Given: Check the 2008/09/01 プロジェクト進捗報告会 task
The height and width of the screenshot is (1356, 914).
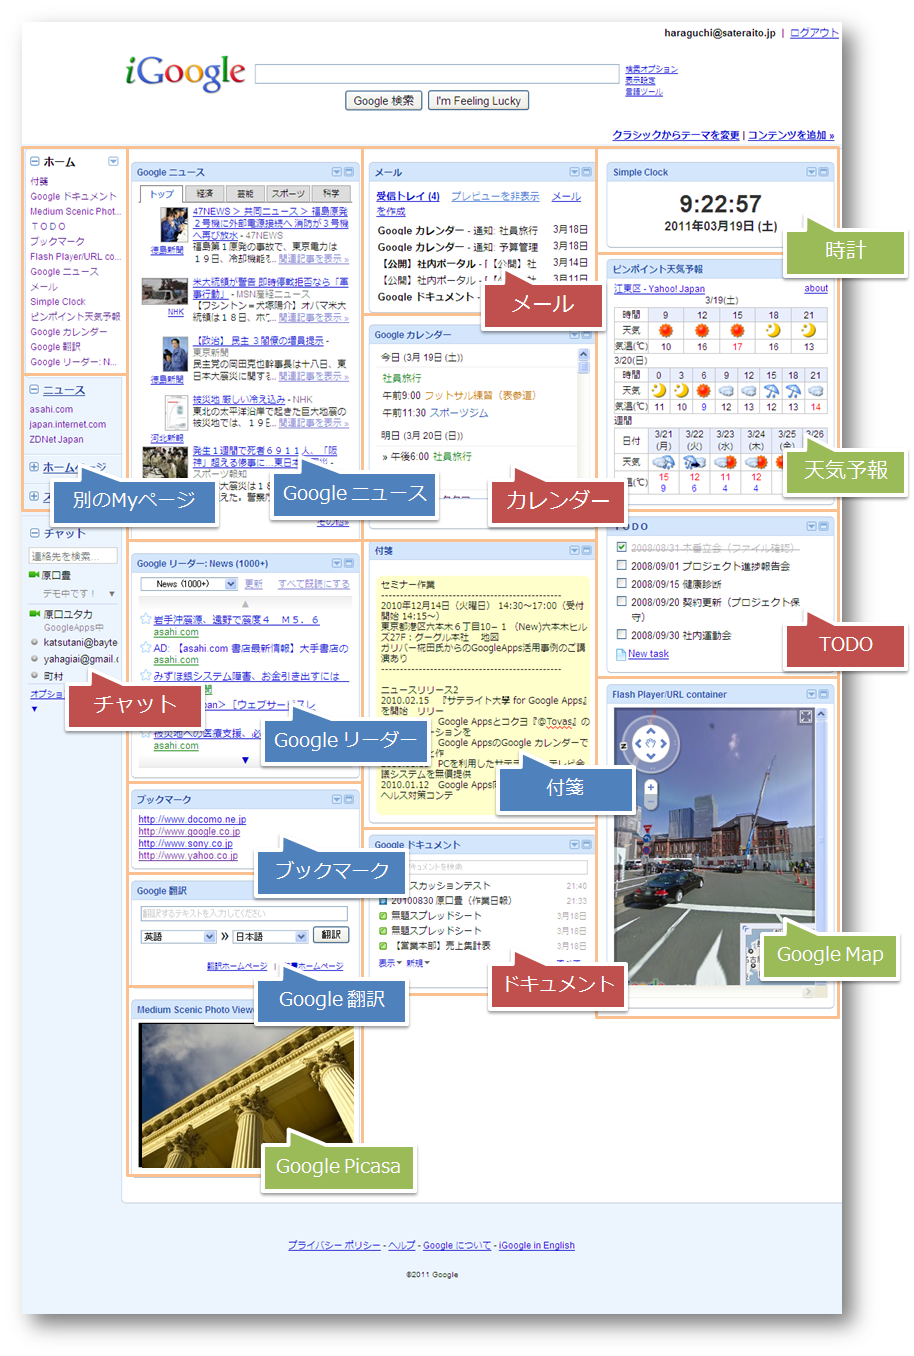Looking at the screenshot, I should click(622, 565).
